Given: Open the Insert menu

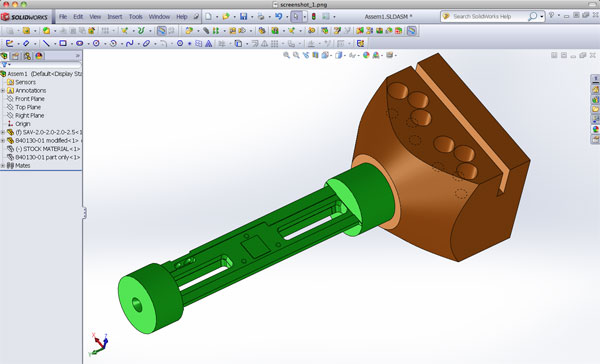Looking at the screenshot, I should point(114,16).
